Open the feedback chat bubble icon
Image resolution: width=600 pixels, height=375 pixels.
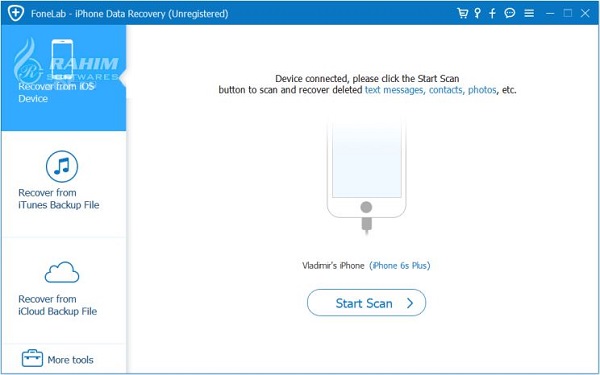point(510,13)
